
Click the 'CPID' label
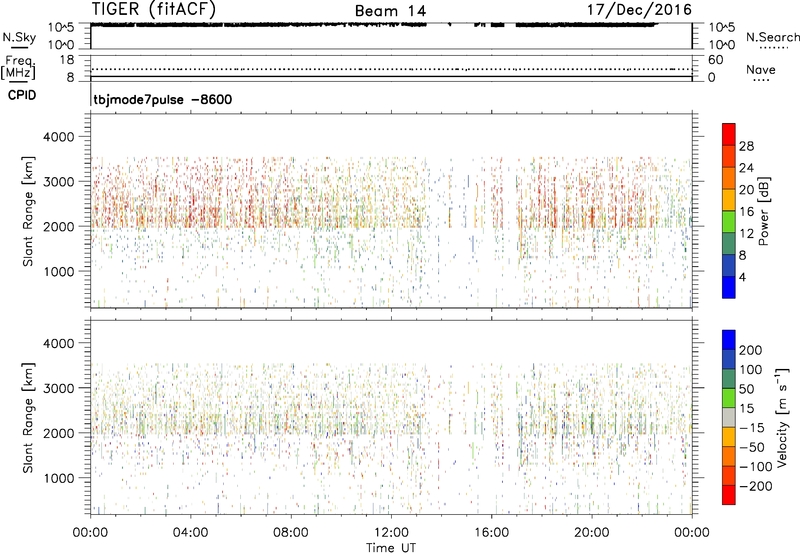coord(22,95)
